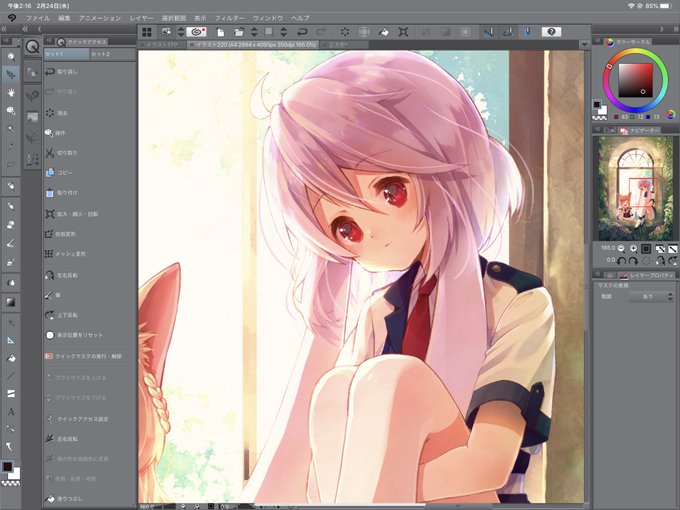The height and width of the screenshot is (510, 680).
Task: Open file via folder icon in command bar
Action: [239, 32]
